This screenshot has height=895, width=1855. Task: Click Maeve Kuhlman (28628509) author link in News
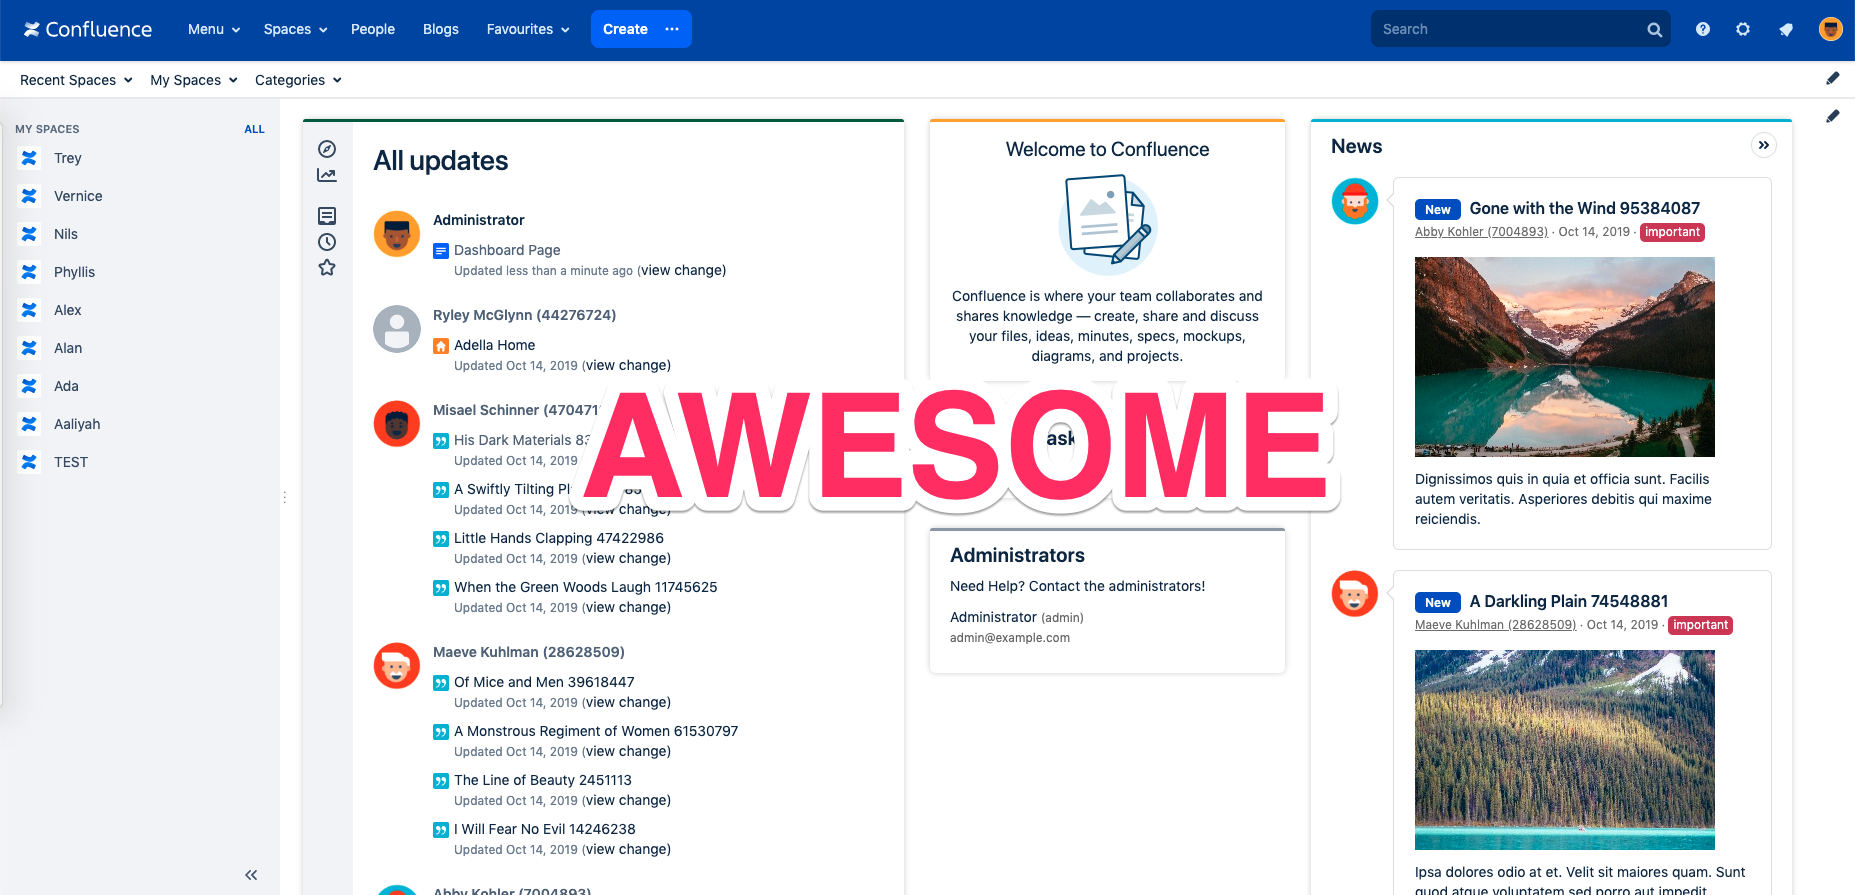click(1495, 625)
